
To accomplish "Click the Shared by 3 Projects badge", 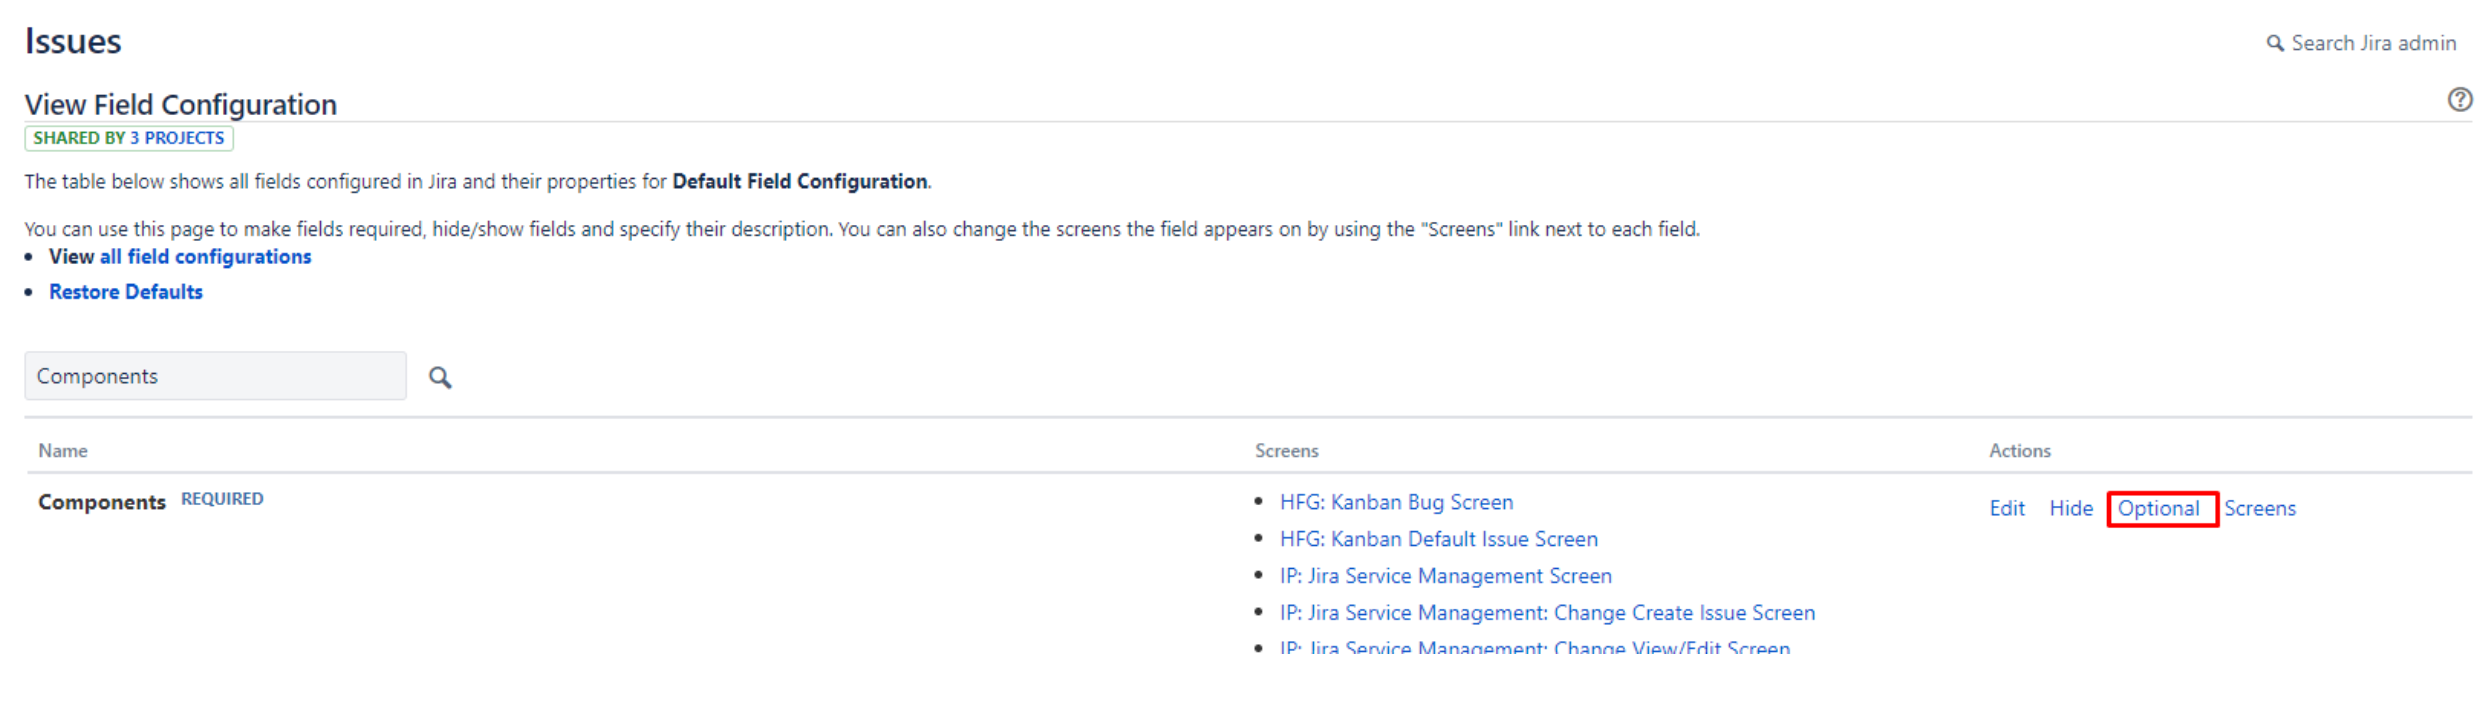I will click(129, 138).
